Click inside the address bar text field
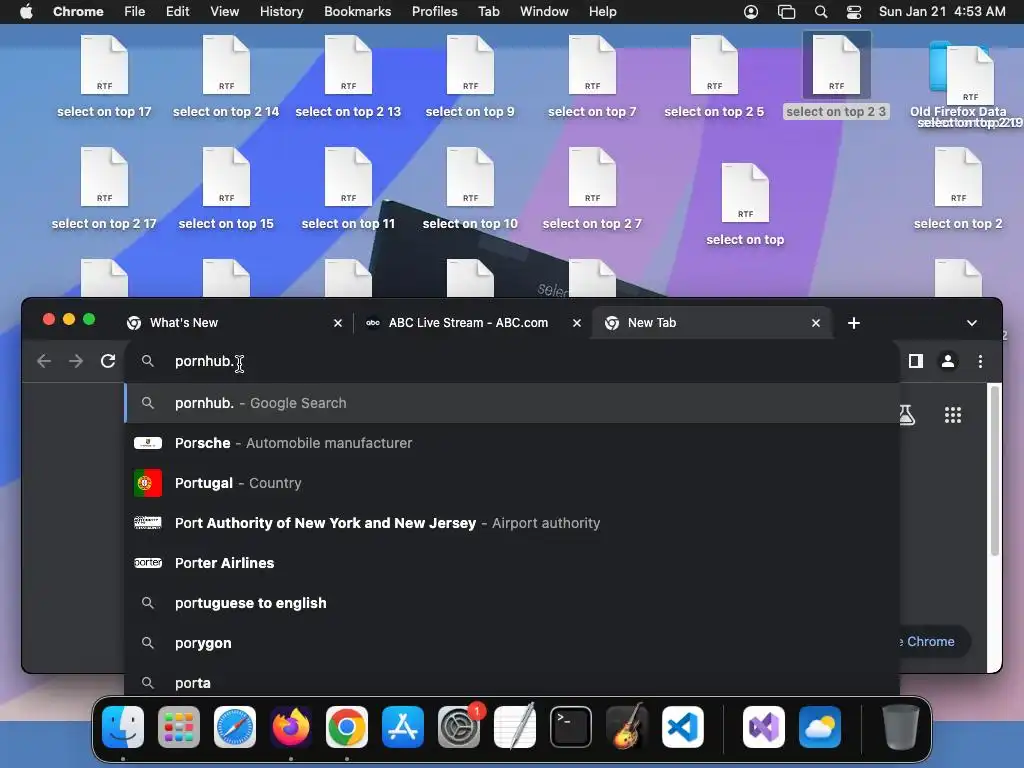Screen dimensions: 1024x768 coord(513,361)
